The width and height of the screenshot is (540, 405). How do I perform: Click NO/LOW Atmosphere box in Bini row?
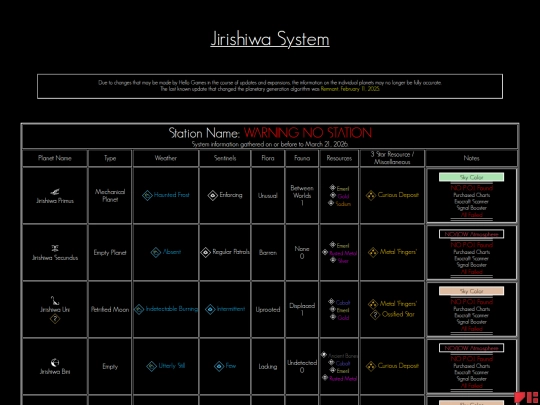(471, 348)
